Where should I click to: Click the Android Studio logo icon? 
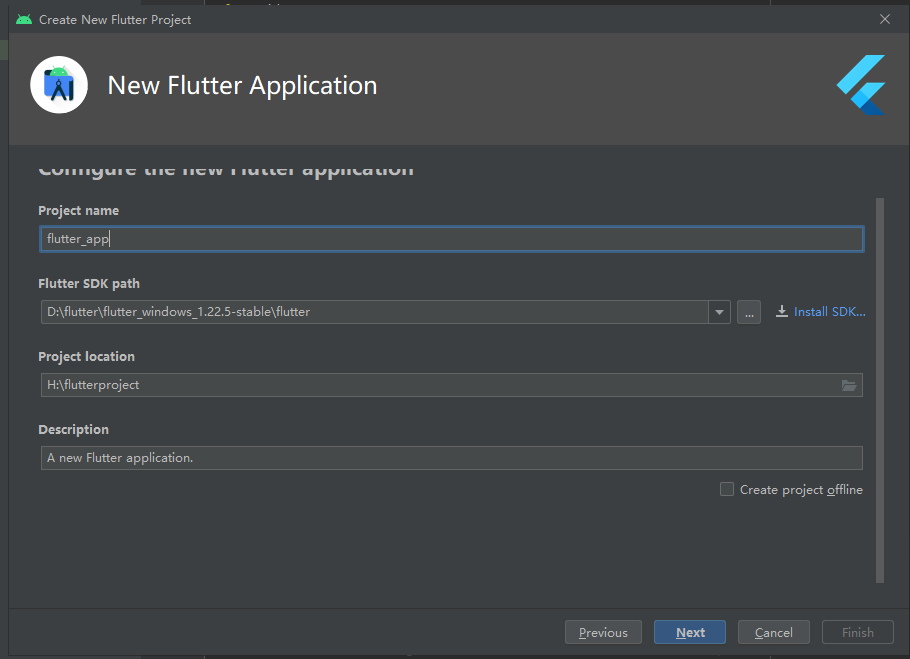coord(59,85)
